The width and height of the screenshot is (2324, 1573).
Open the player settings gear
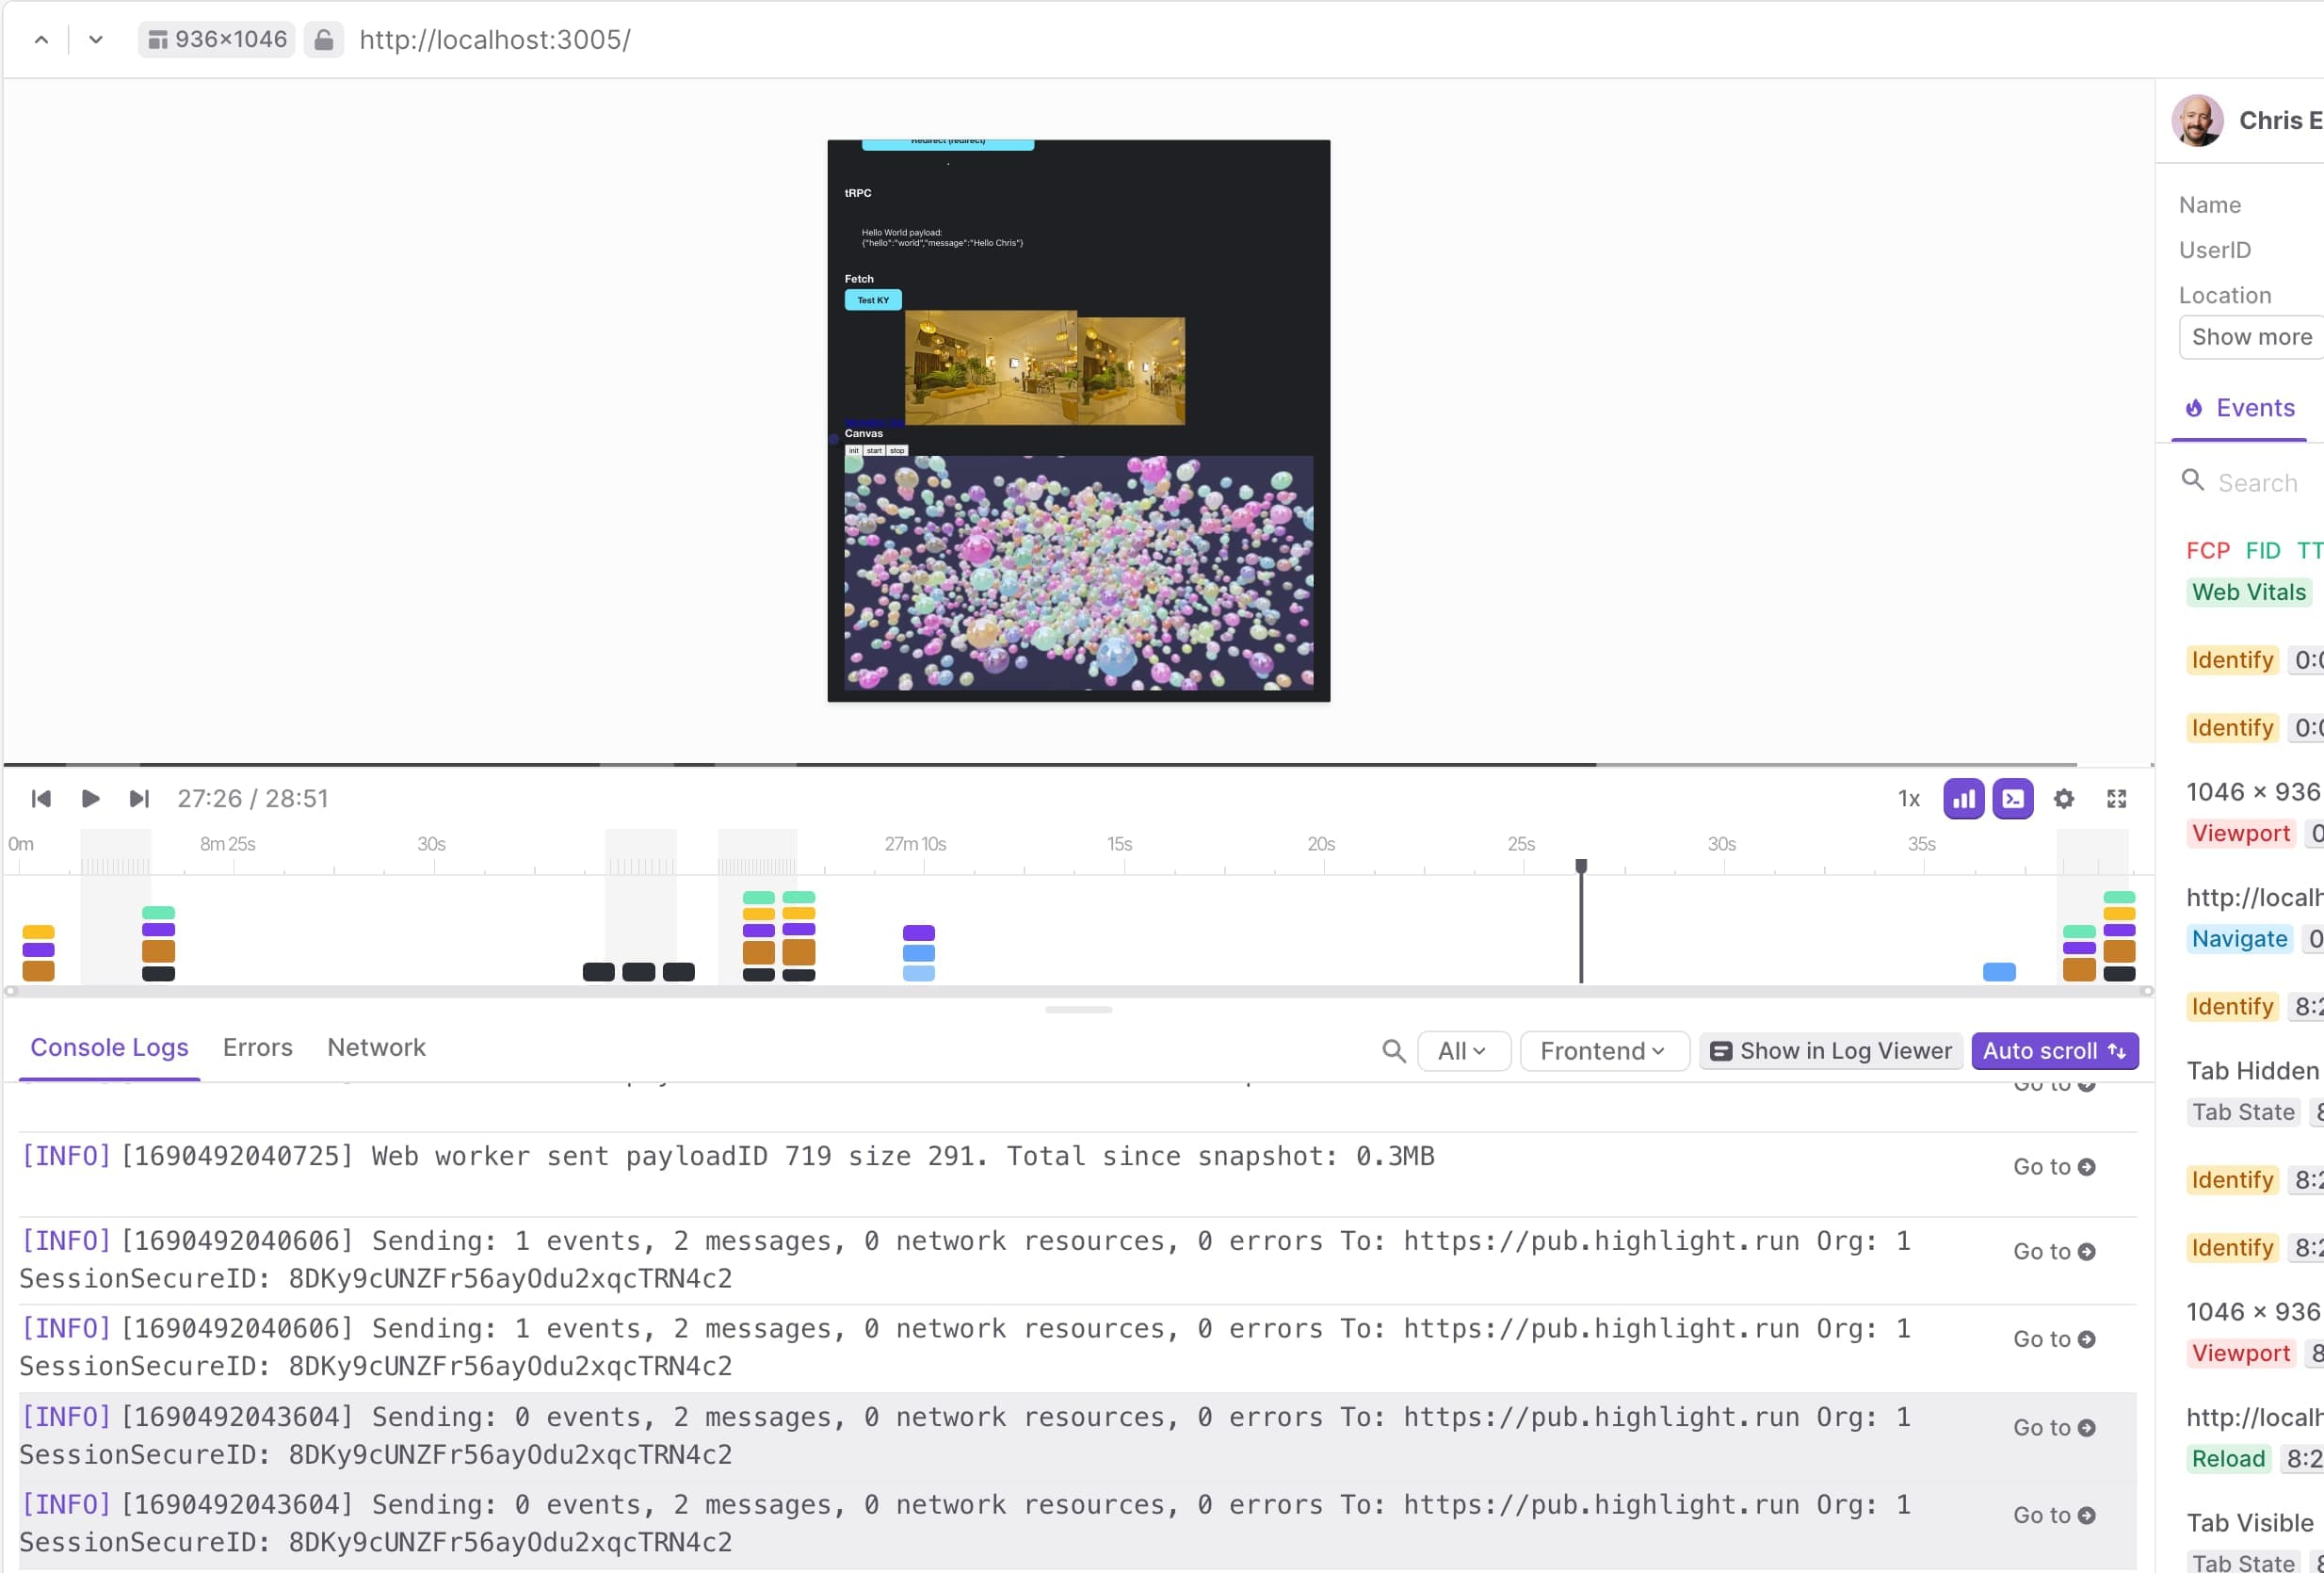click(2063, 798)
